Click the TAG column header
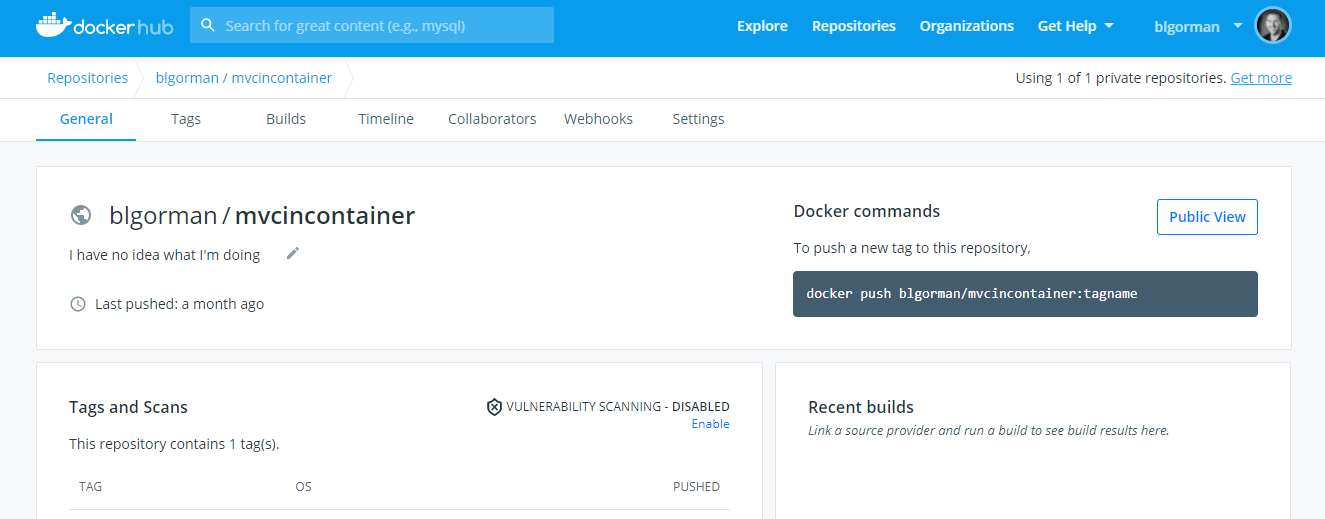 (x=91, y=487)
